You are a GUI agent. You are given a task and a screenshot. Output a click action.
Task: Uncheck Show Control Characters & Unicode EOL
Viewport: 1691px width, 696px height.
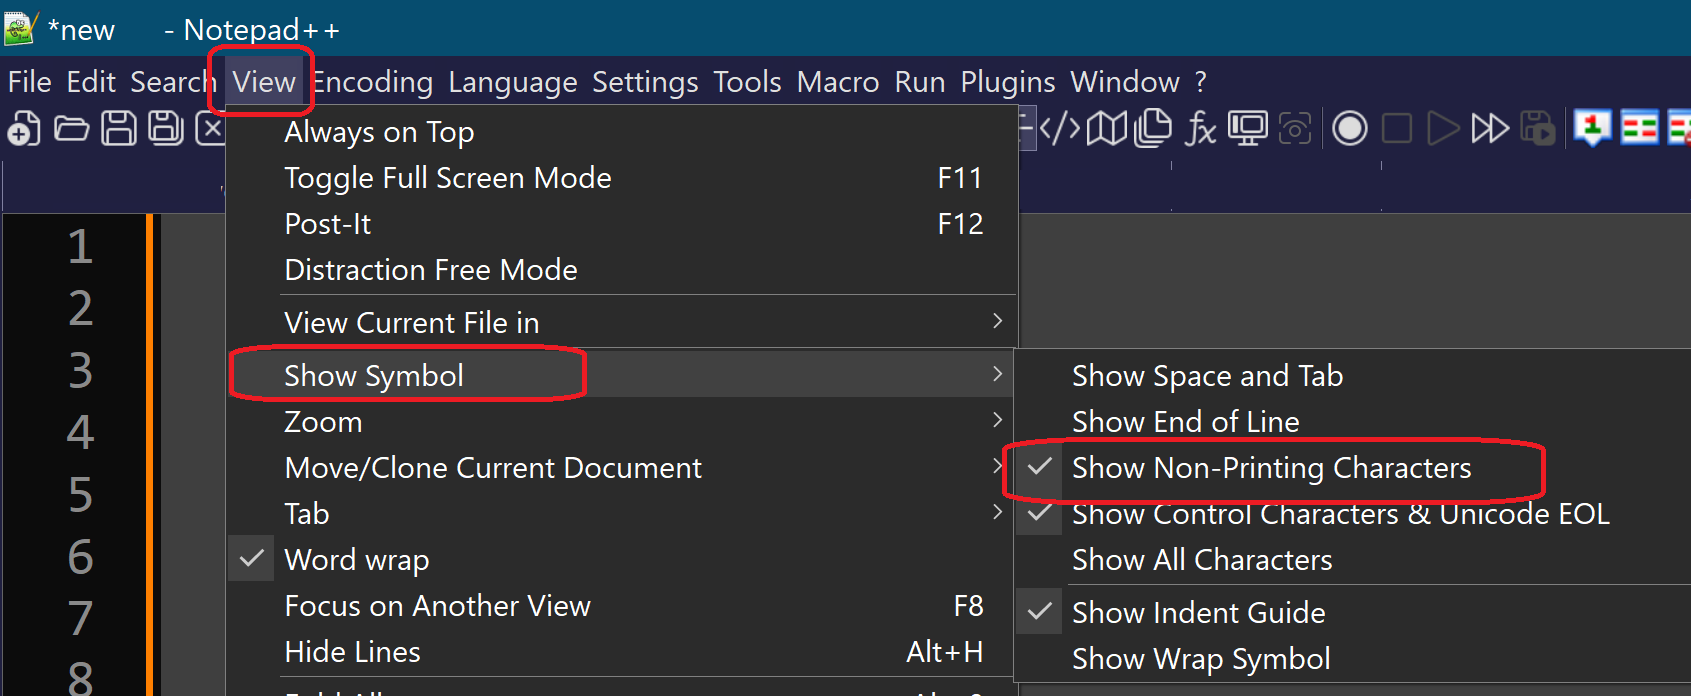1340,515
